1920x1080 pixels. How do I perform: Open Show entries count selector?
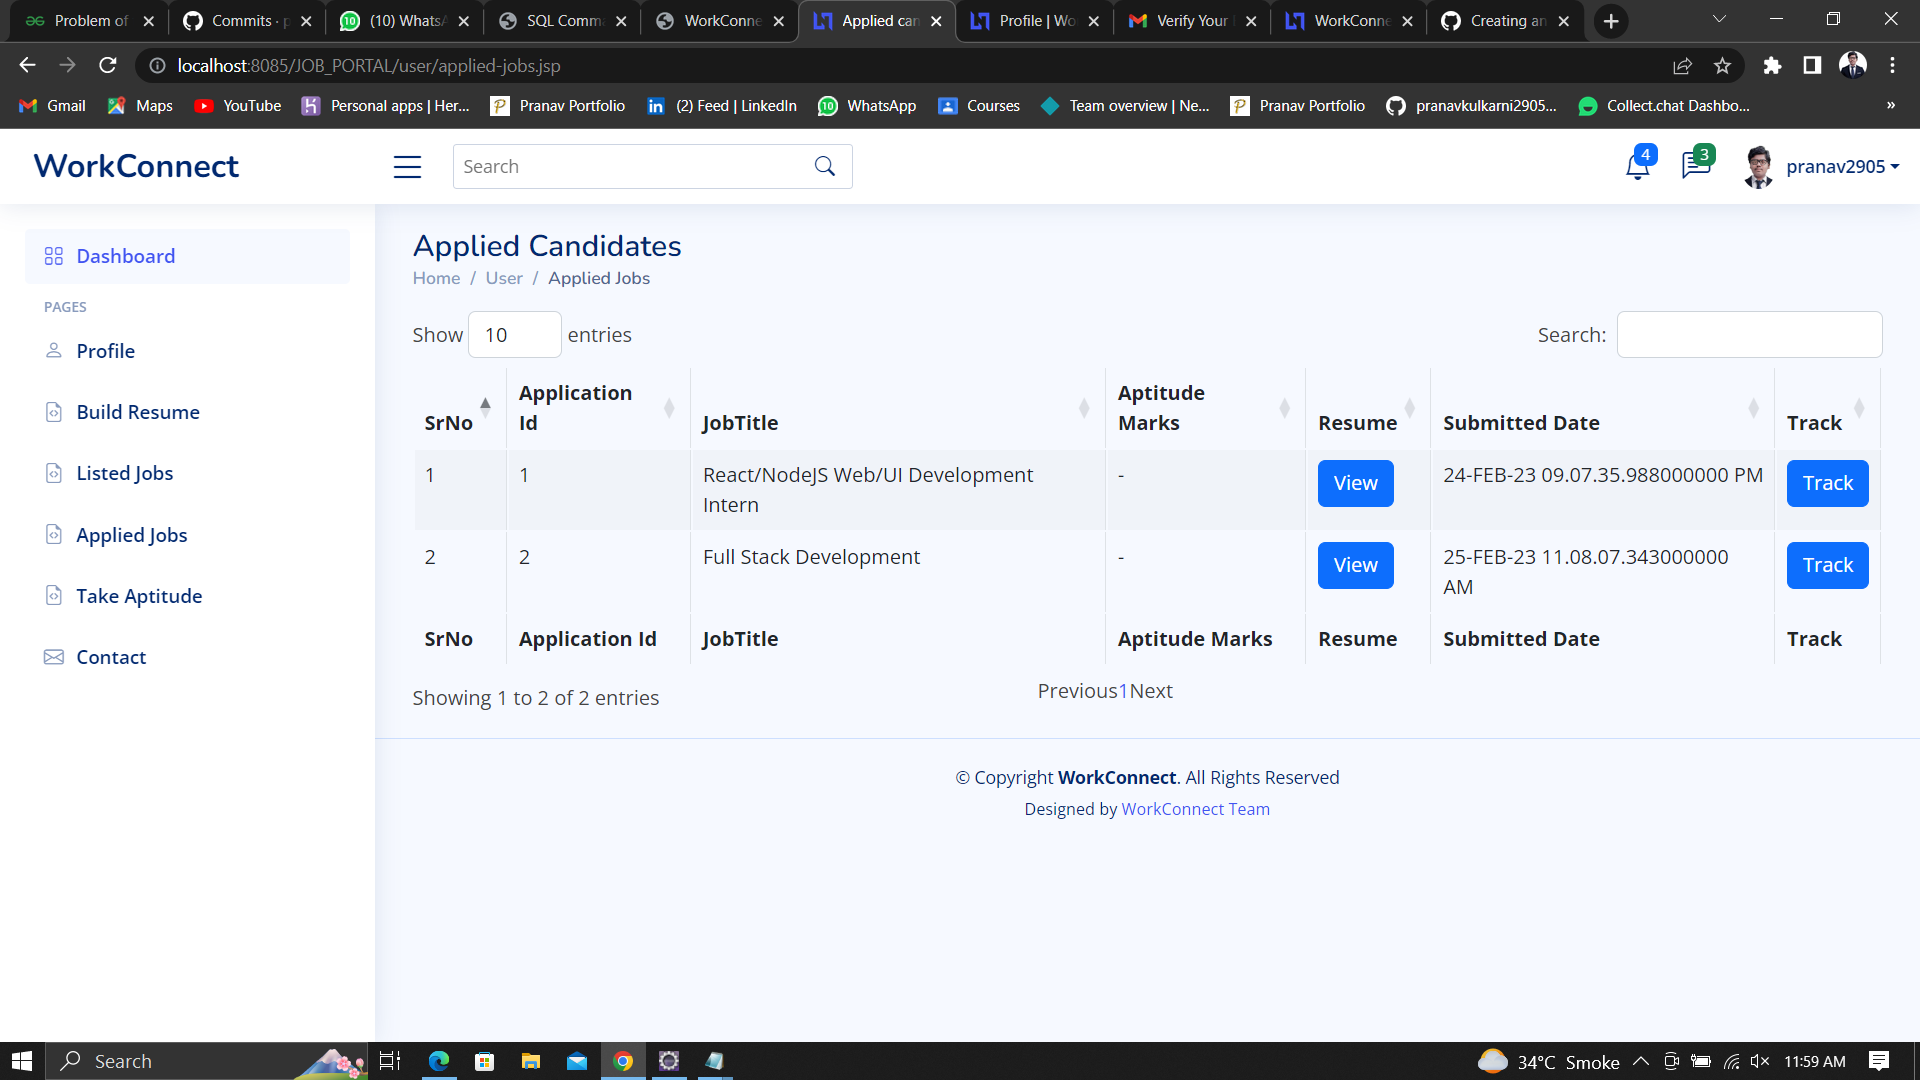click(x=514, y=335)
